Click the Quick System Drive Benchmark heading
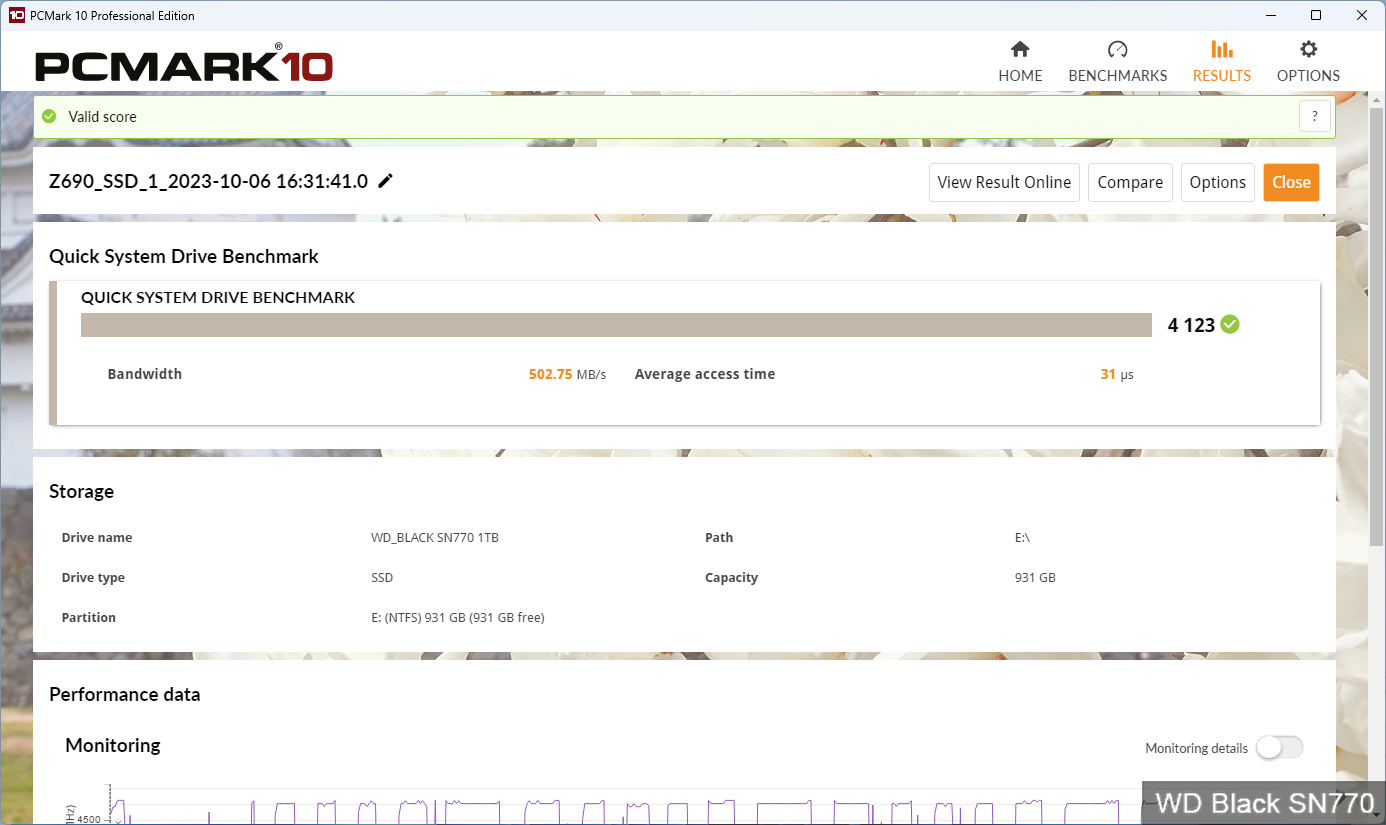The height and width of the screenshot is (825, 1386). point(184,256)
